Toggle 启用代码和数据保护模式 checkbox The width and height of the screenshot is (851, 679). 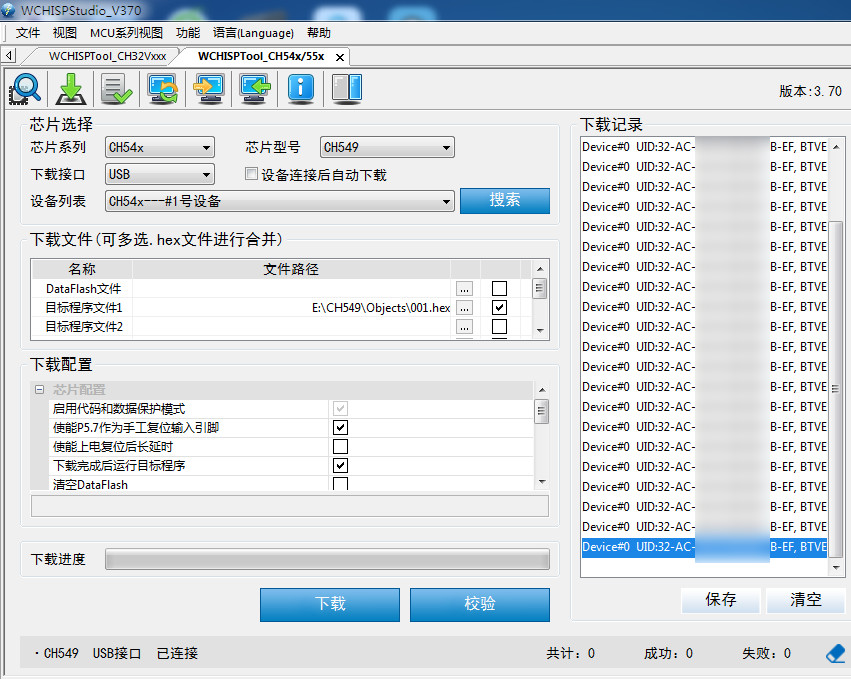tap(340, 408)
